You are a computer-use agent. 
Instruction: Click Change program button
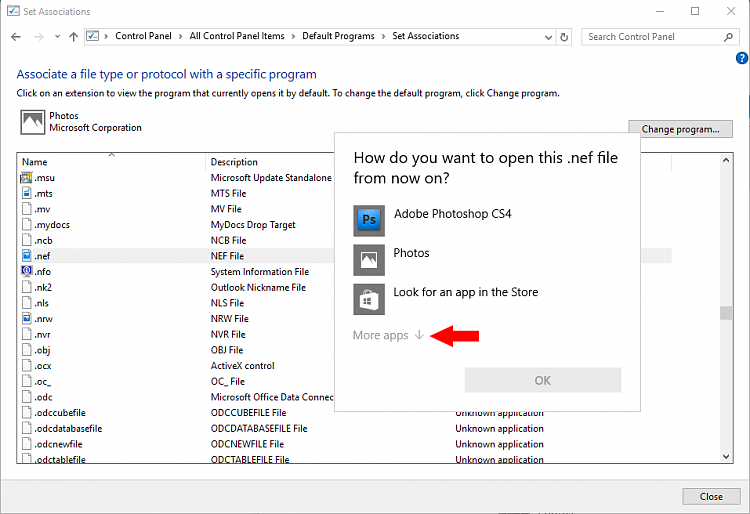[x=680, y=129]
